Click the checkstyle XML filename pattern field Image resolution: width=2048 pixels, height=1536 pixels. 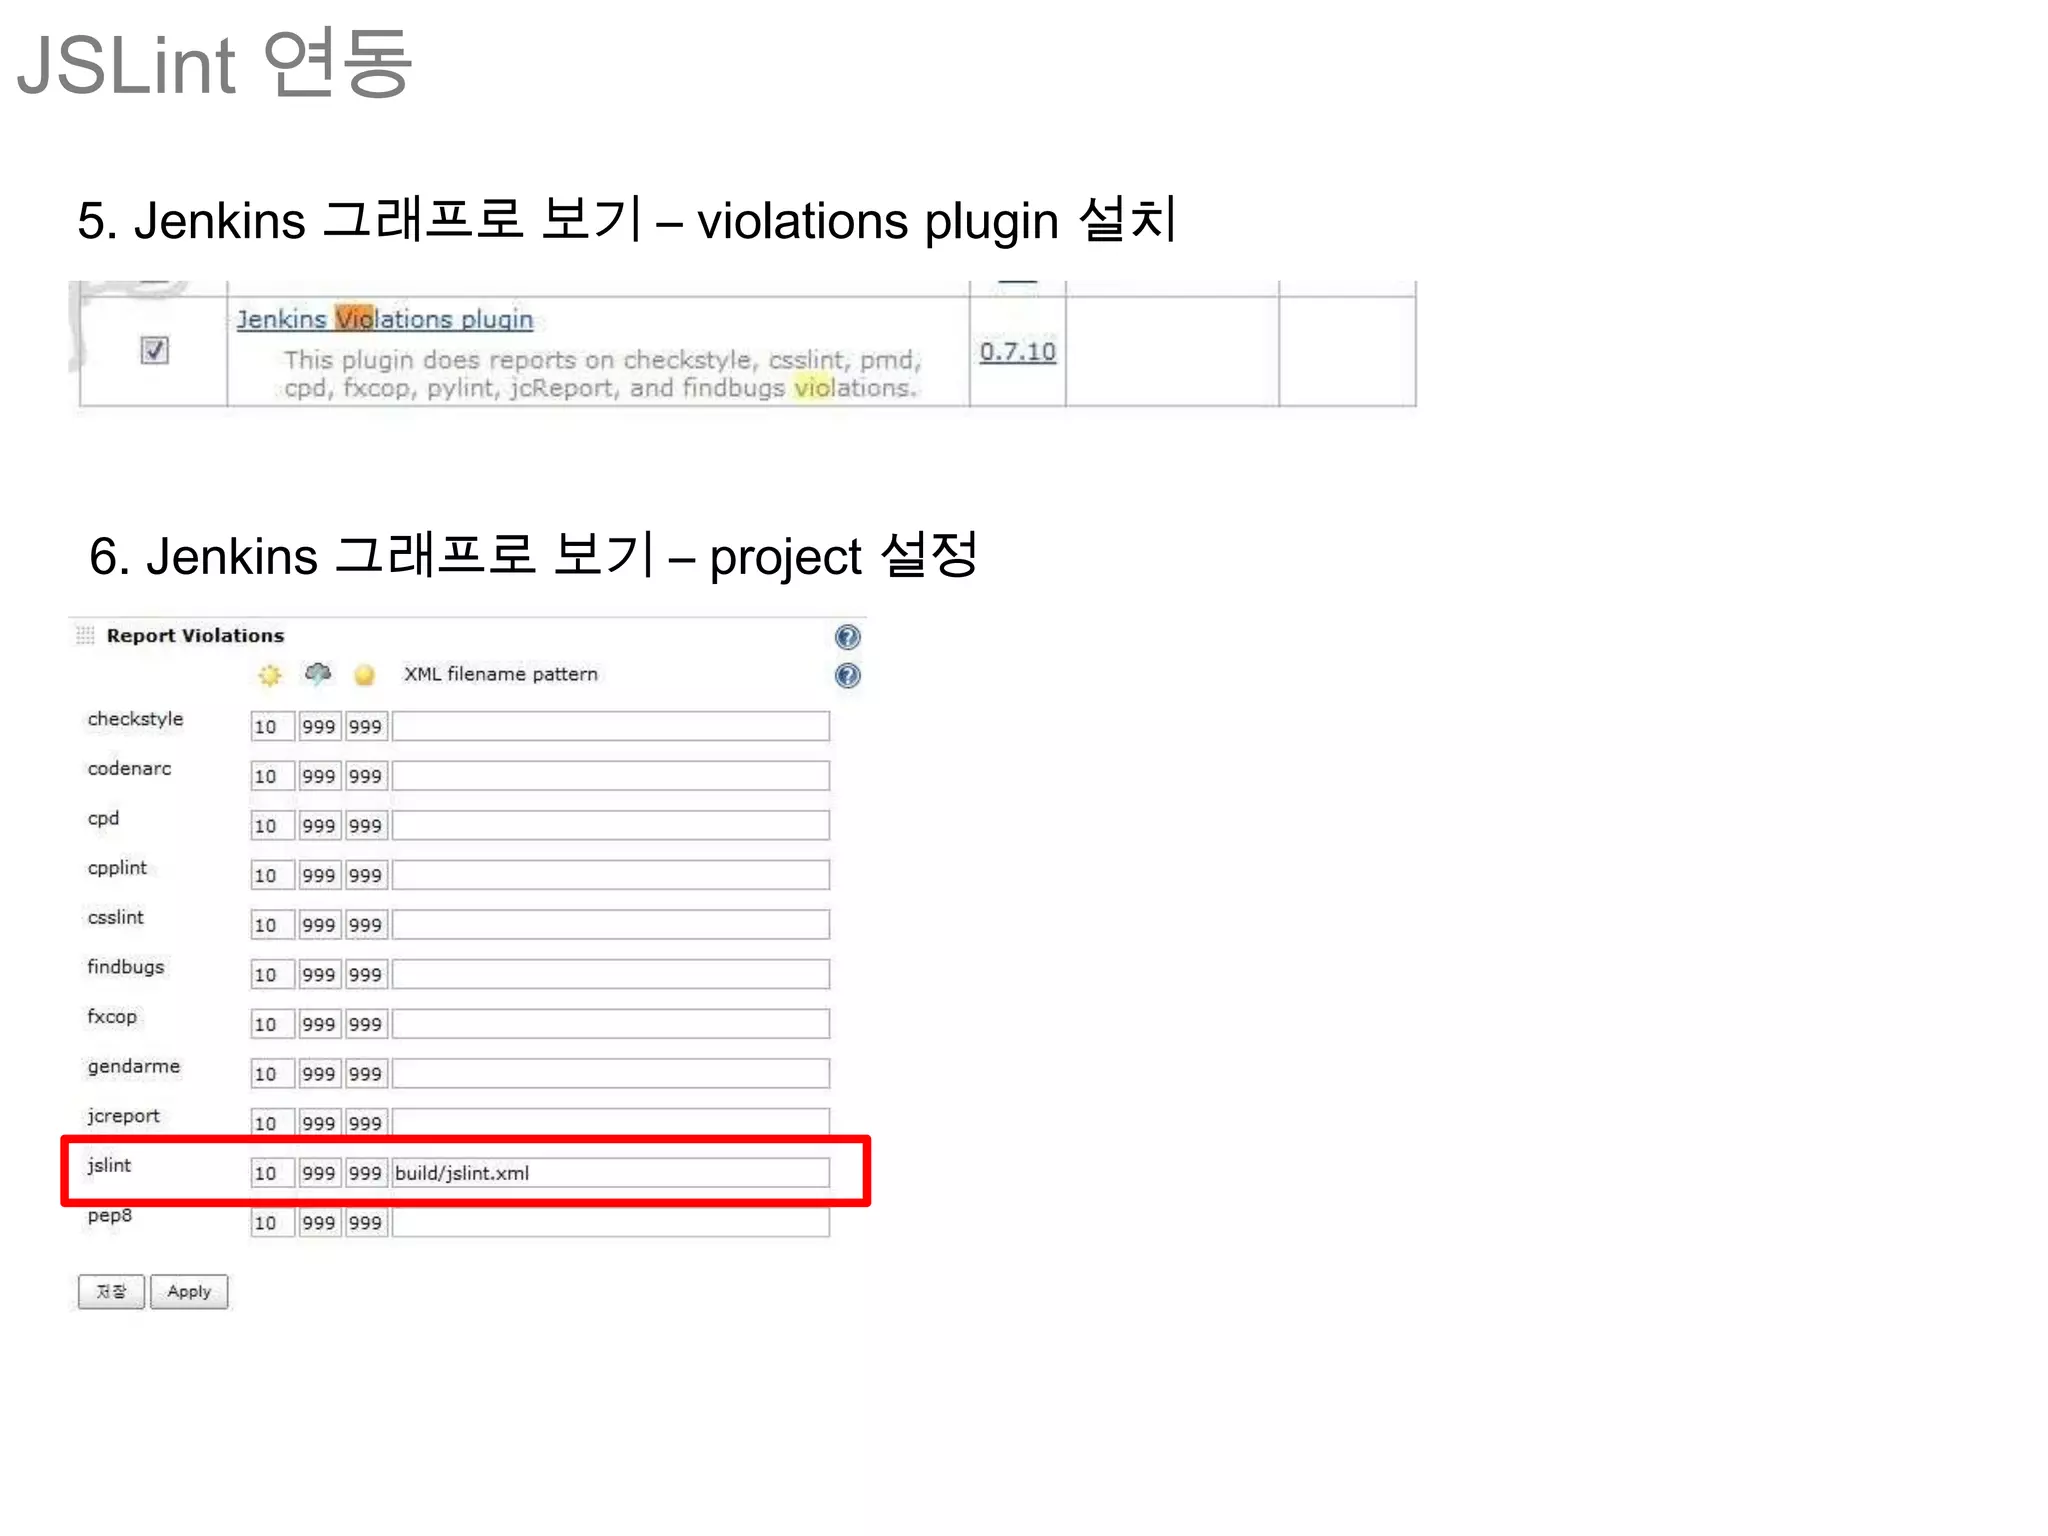click(610, 727)
